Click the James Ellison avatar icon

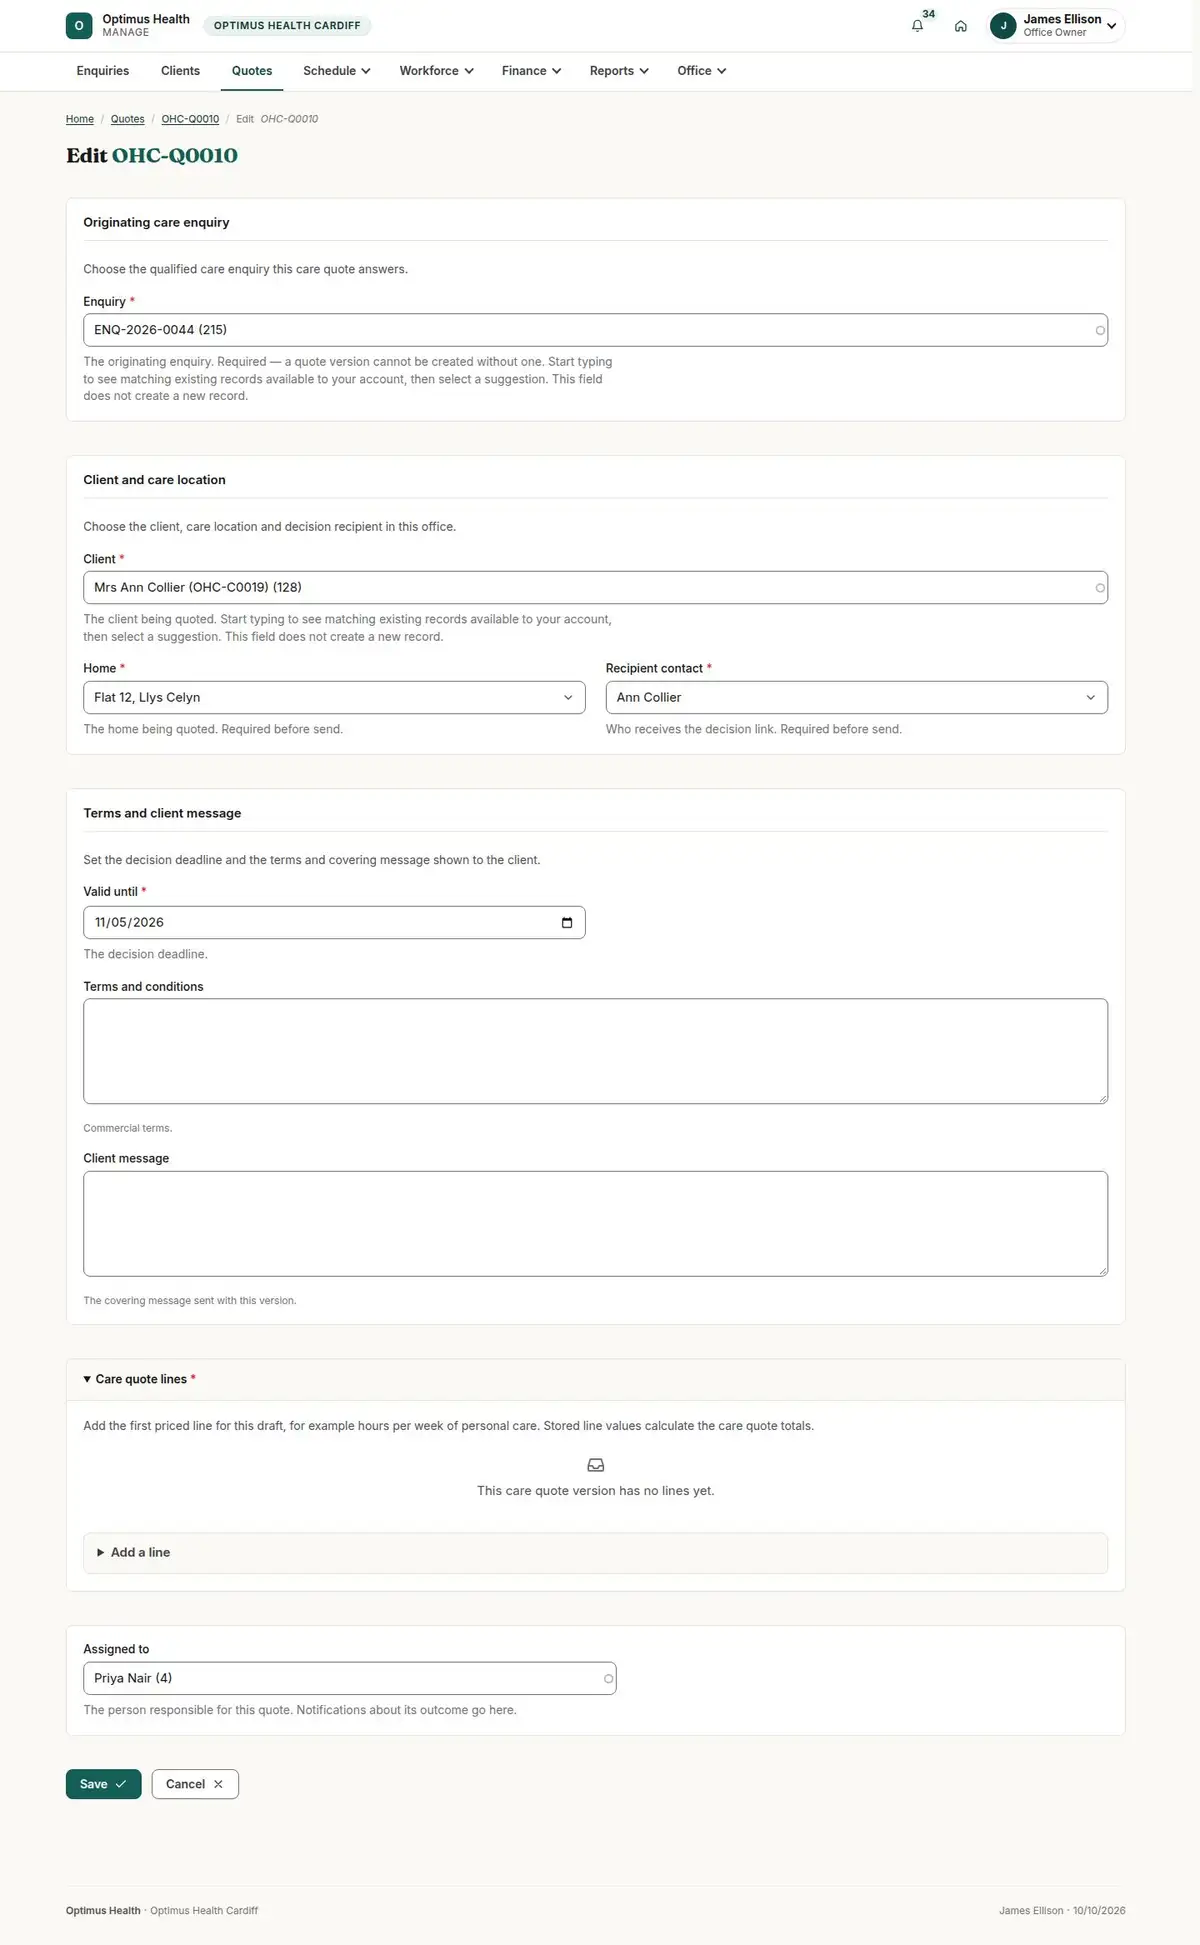tap(1003, 26)
